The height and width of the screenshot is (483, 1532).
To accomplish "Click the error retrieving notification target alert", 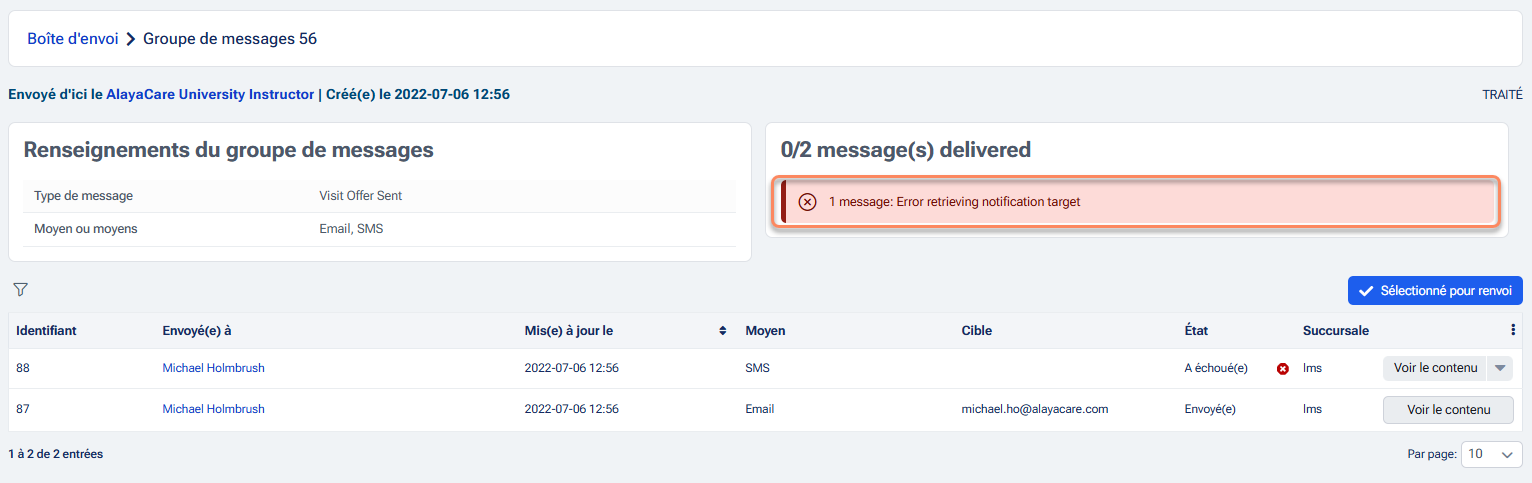I will tap(1138, 202).
